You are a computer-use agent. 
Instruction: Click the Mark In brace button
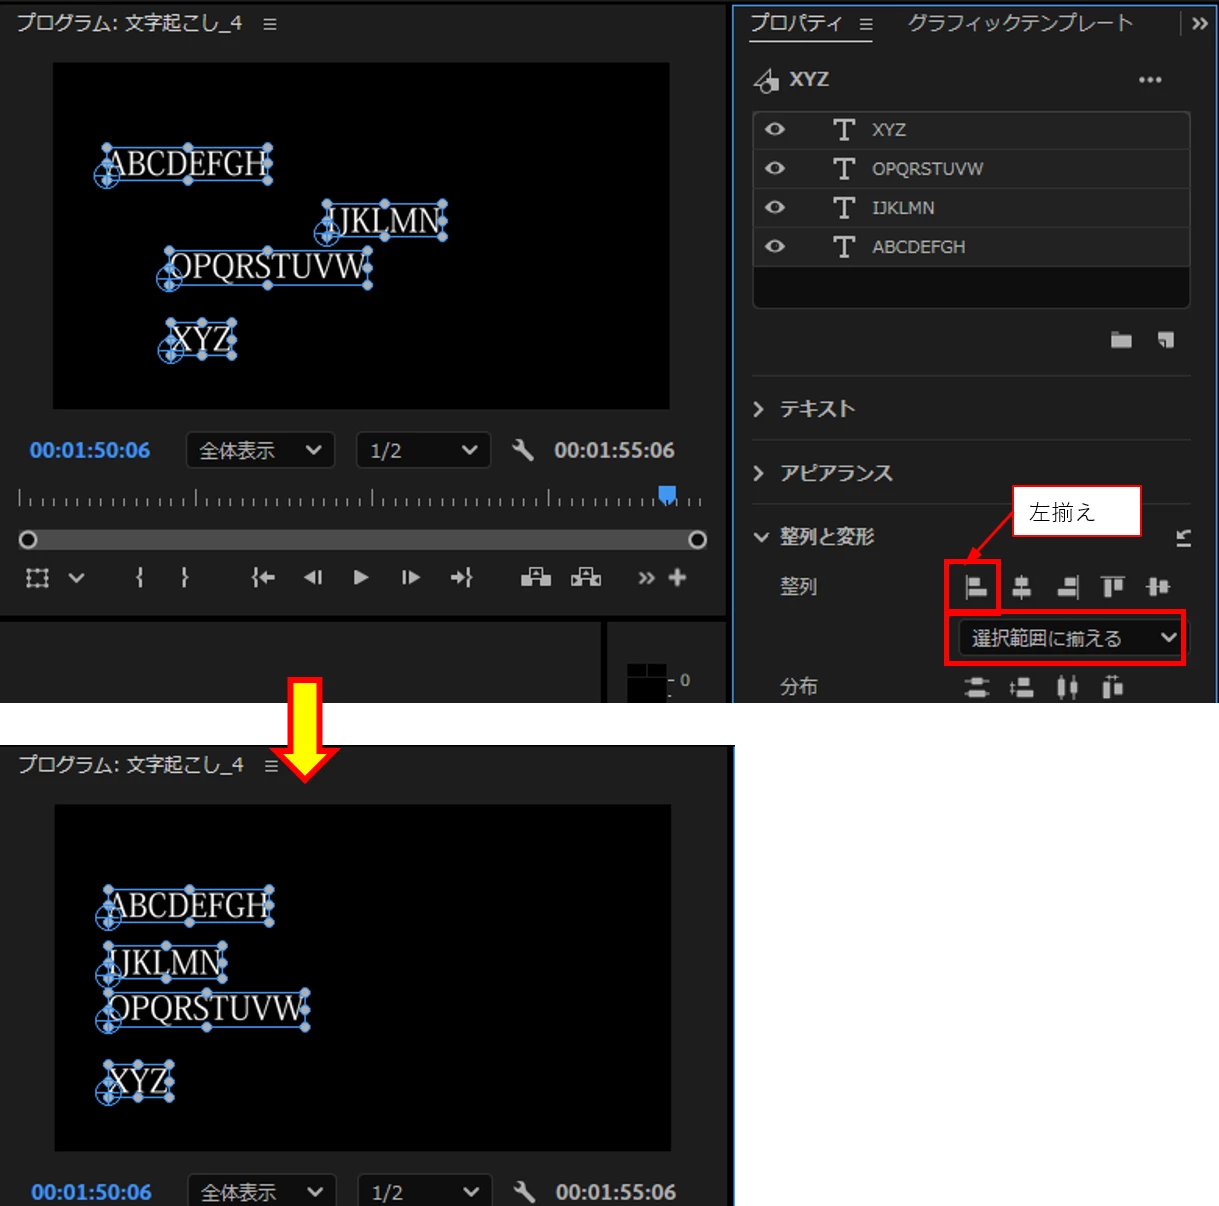point(139,577)
